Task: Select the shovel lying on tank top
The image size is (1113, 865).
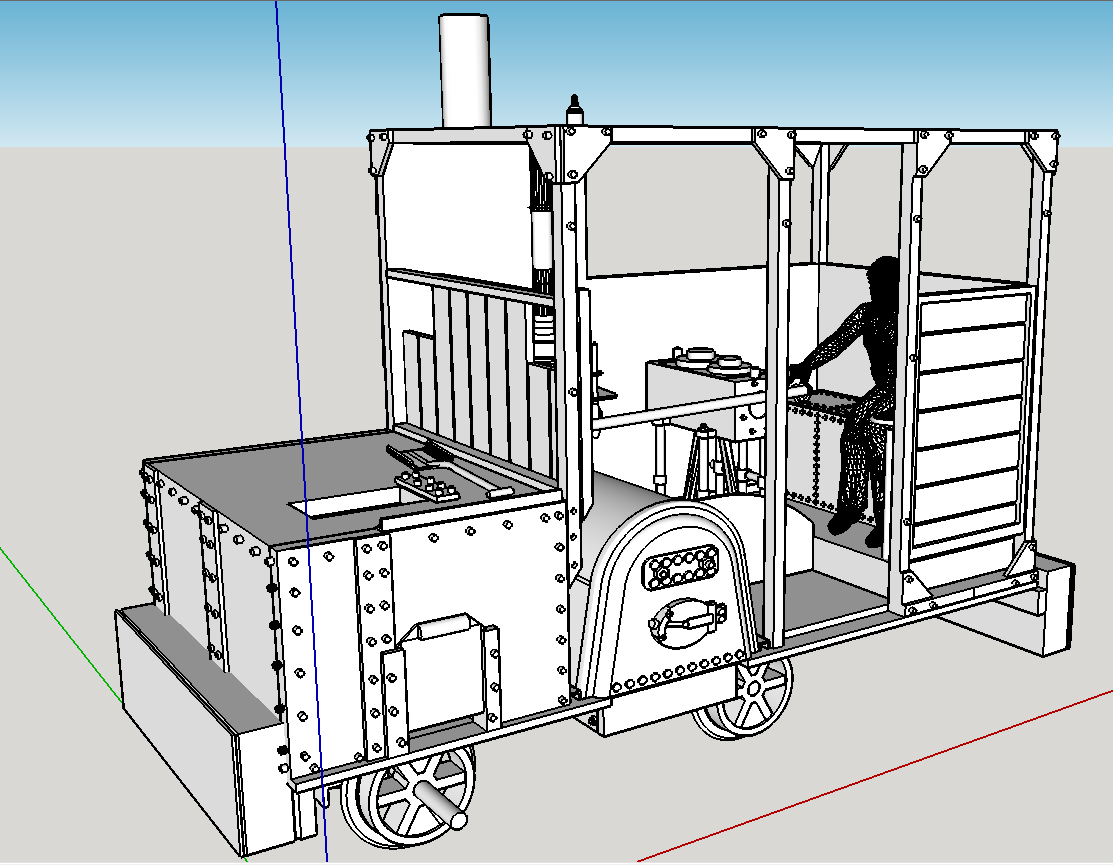Action: tap(449, 468)
